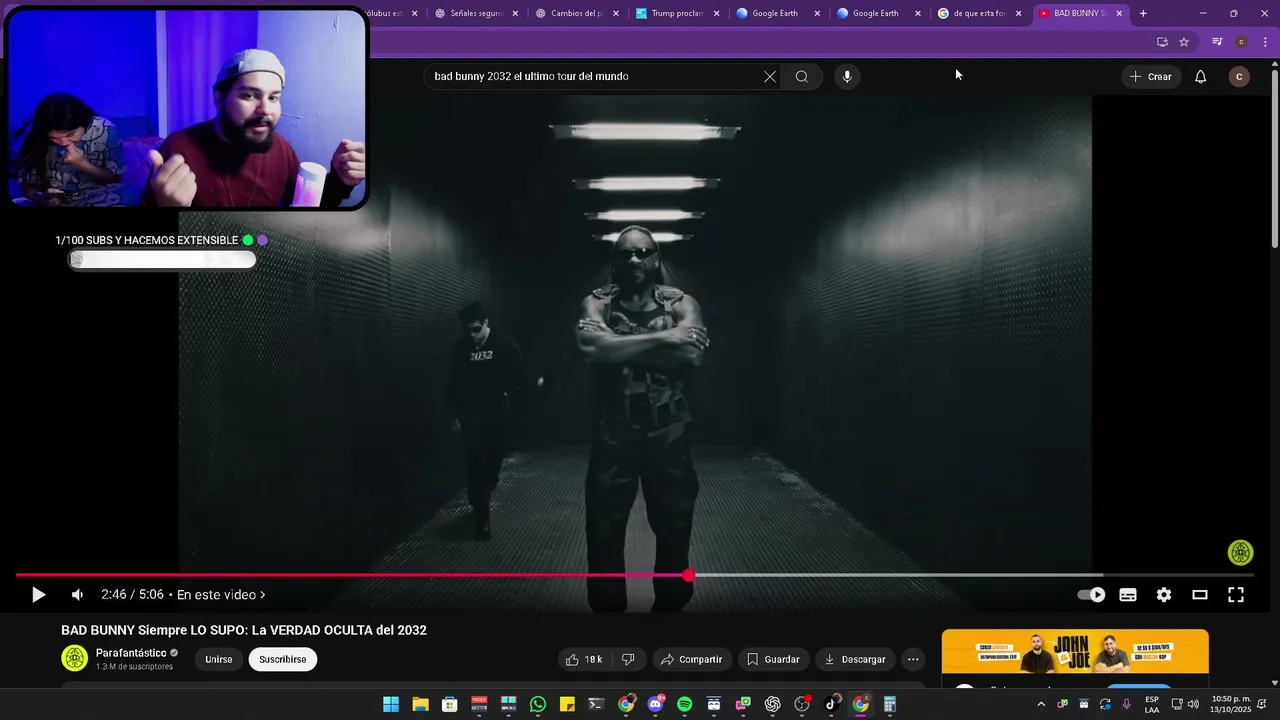Grab the page's vertical scrollbar
Image resolution: width=1280 pixels, height=720 pixels.
point(1274,160)
